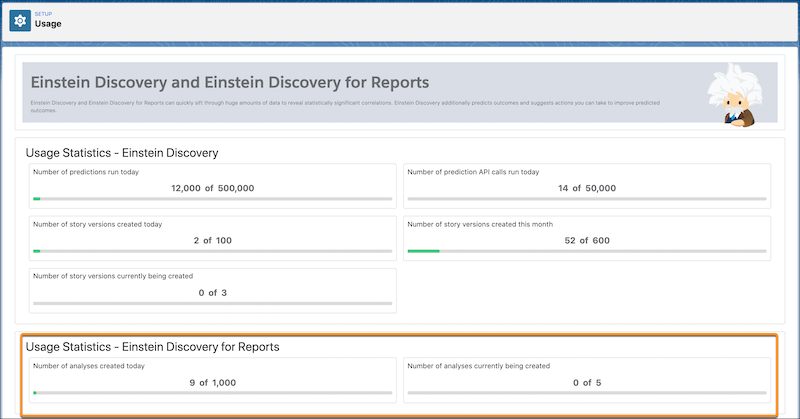Click the Einstein Discovery description paragraph
The image size is (800, 419).
click(345, 106)
